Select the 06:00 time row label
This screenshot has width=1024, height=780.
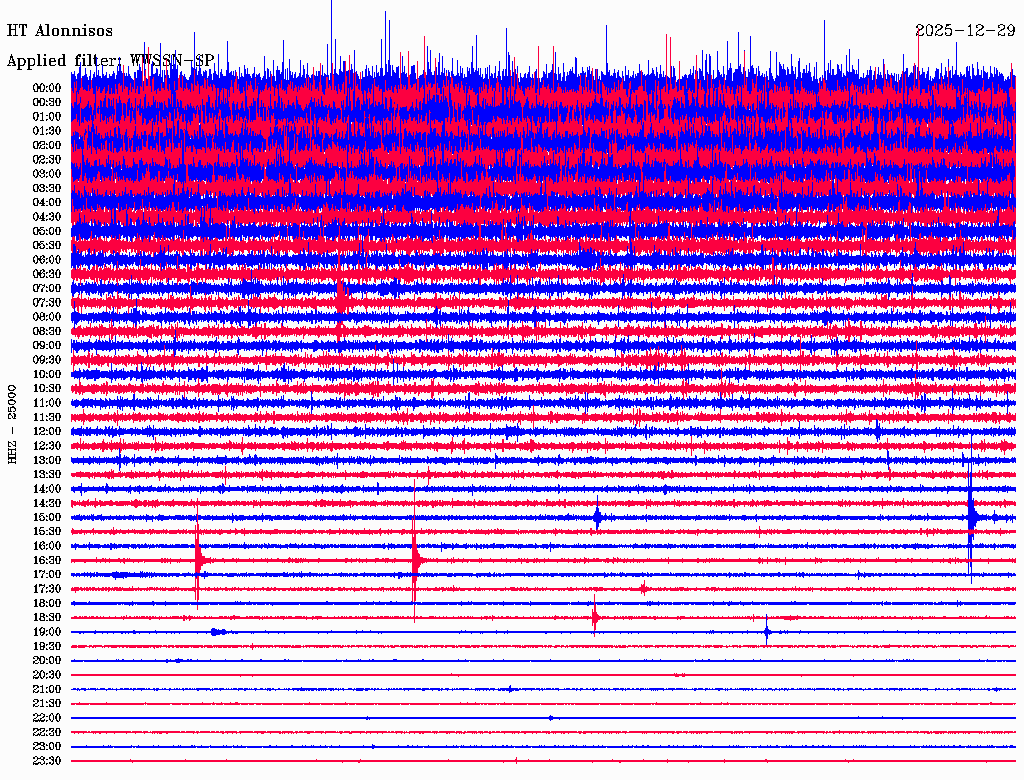47,260
